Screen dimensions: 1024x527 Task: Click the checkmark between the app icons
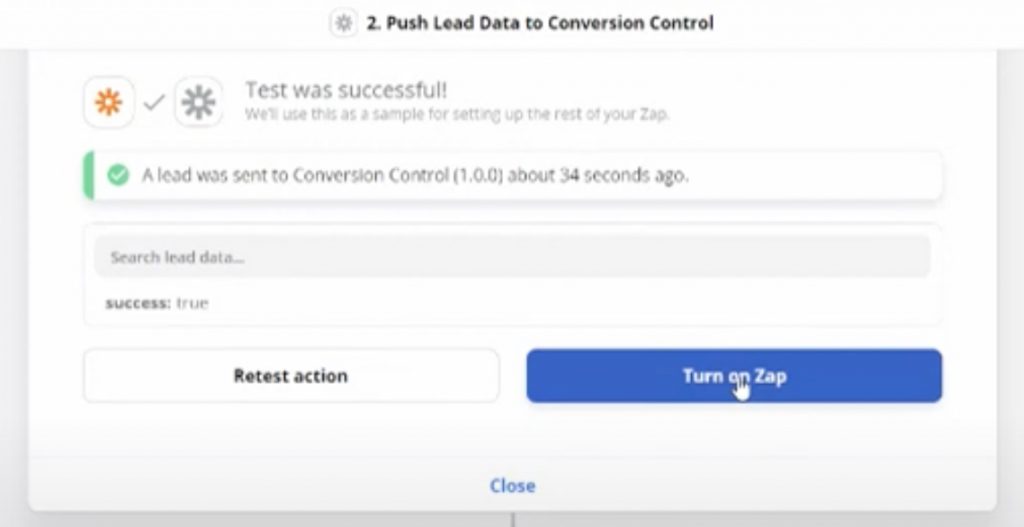[x=153, y=102]
